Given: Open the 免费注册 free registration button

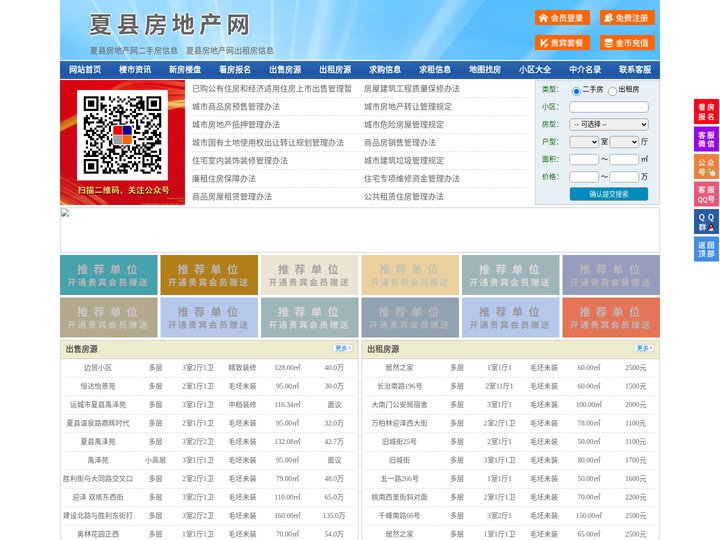Looking at the screenshot, I should (x=627, y=18).
